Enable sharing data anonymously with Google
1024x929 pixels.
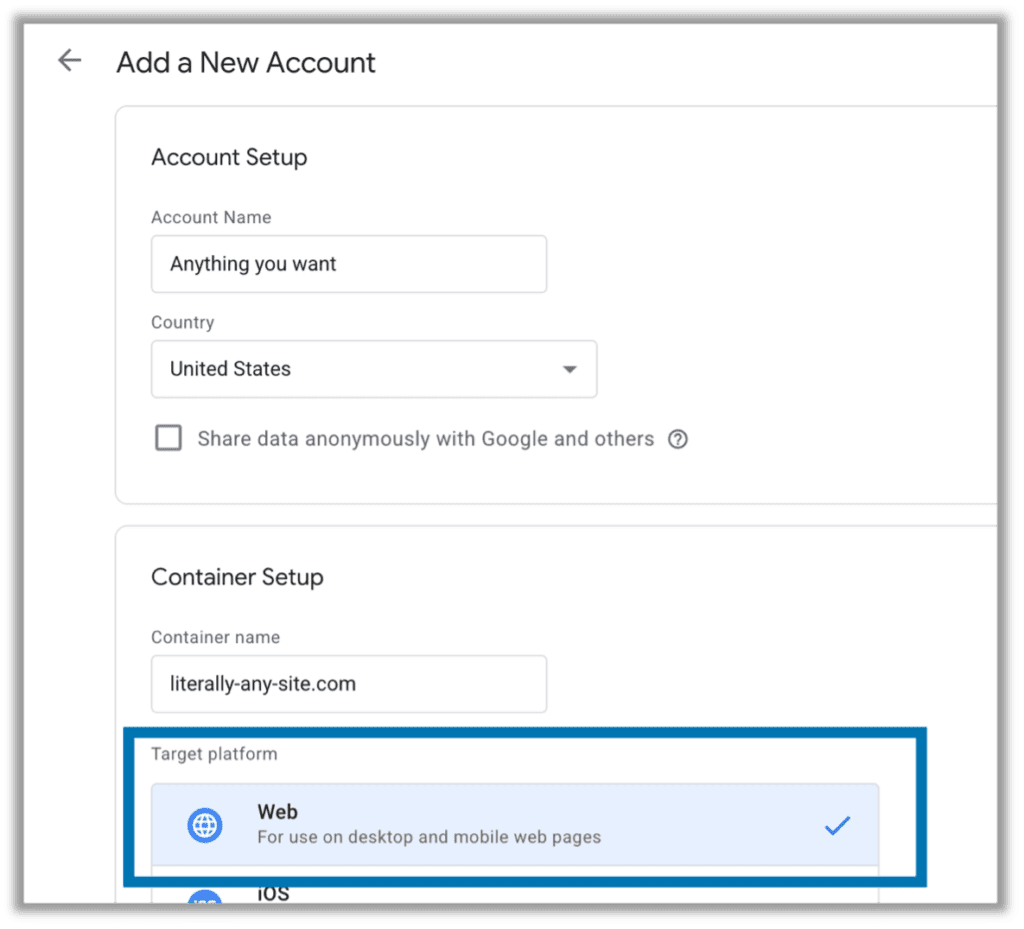point(168,437)
